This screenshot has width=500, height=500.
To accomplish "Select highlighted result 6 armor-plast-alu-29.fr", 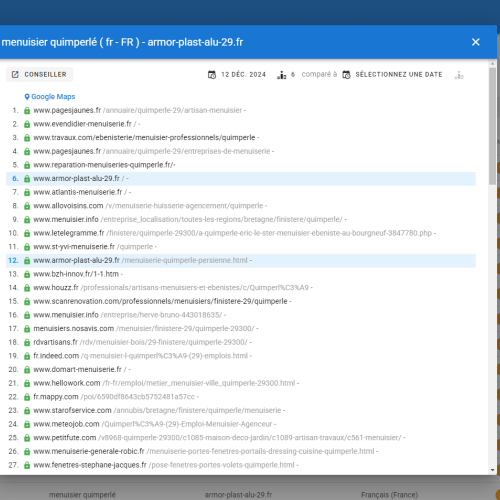I will 241,179.
